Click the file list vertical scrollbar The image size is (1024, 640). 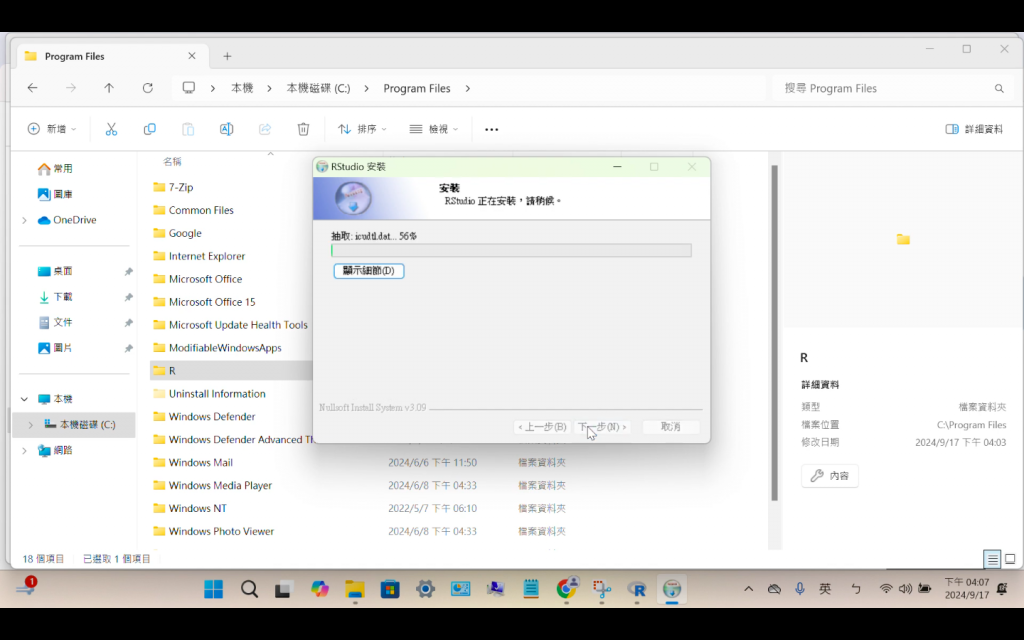(775, 333)
